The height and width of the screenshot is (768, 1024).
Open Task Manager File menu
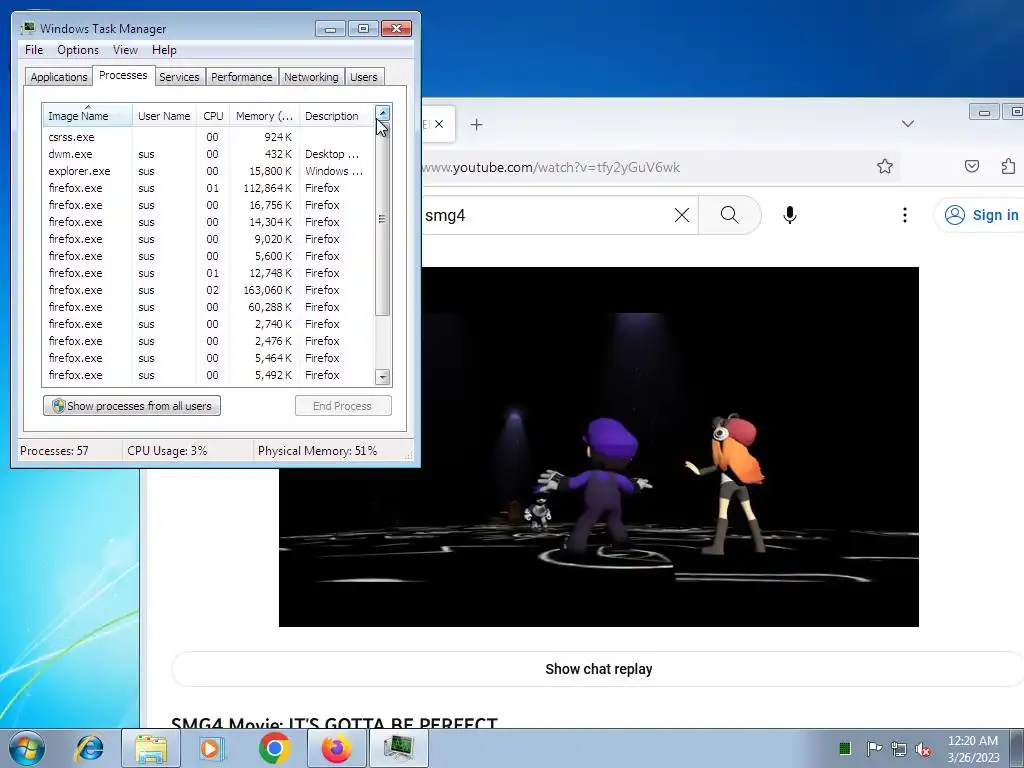coord(34,50)
